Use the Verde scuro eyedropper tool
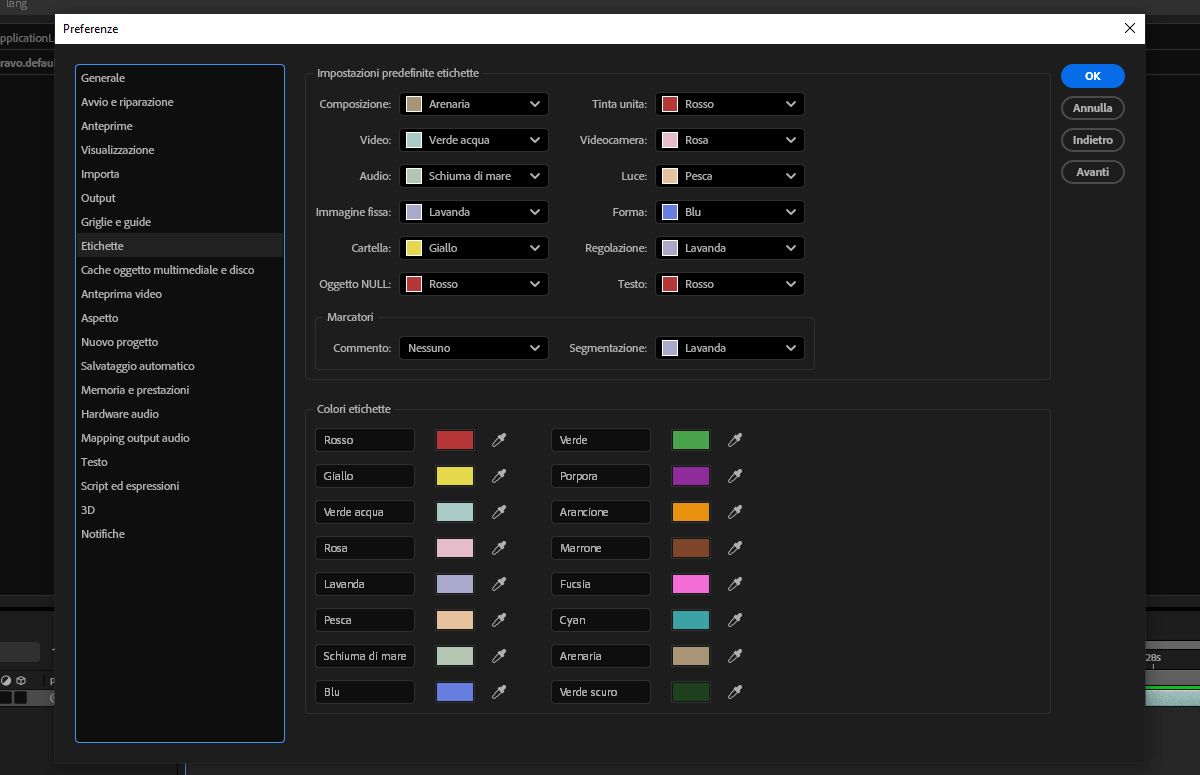Viewport: 1200px width, 775px height. (735, 692)
